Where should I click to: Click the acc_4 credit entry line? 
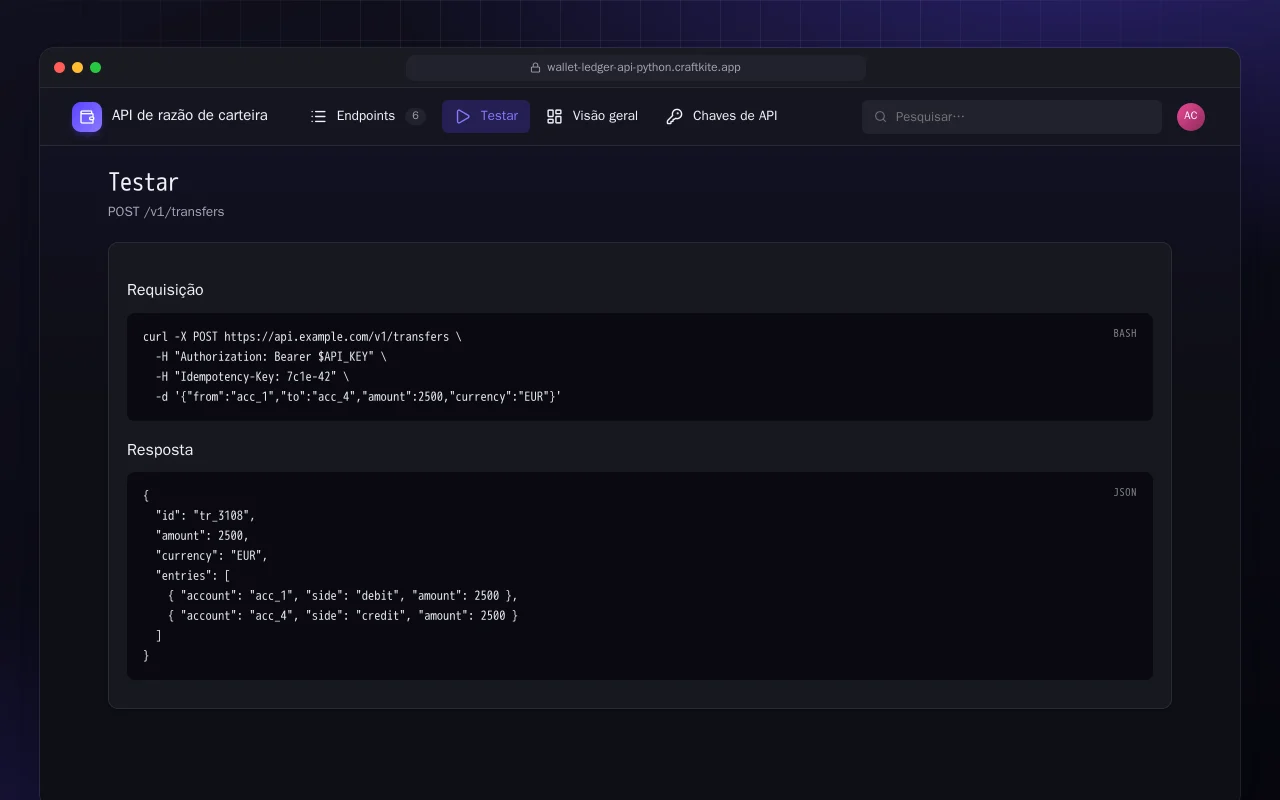click(343, 616)
